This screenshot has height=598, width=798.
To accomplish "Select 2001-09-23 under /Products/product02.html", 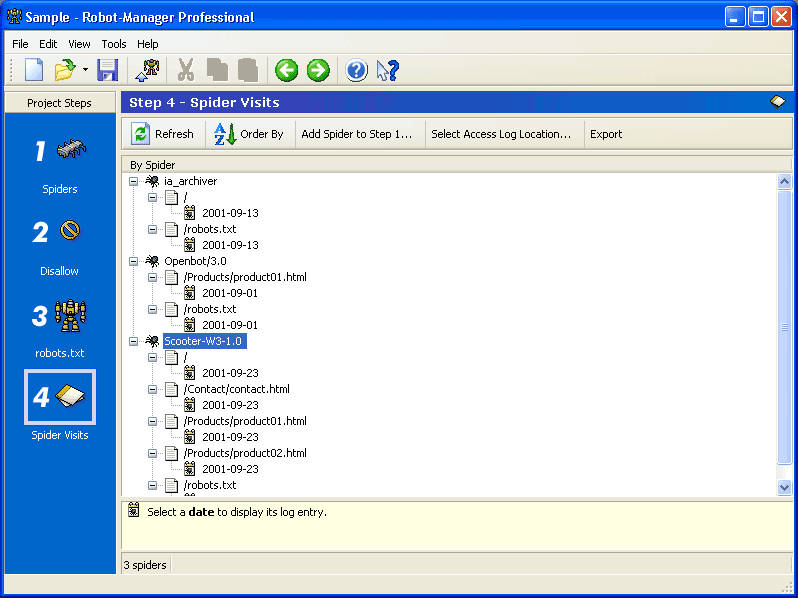I will [230, 469].
